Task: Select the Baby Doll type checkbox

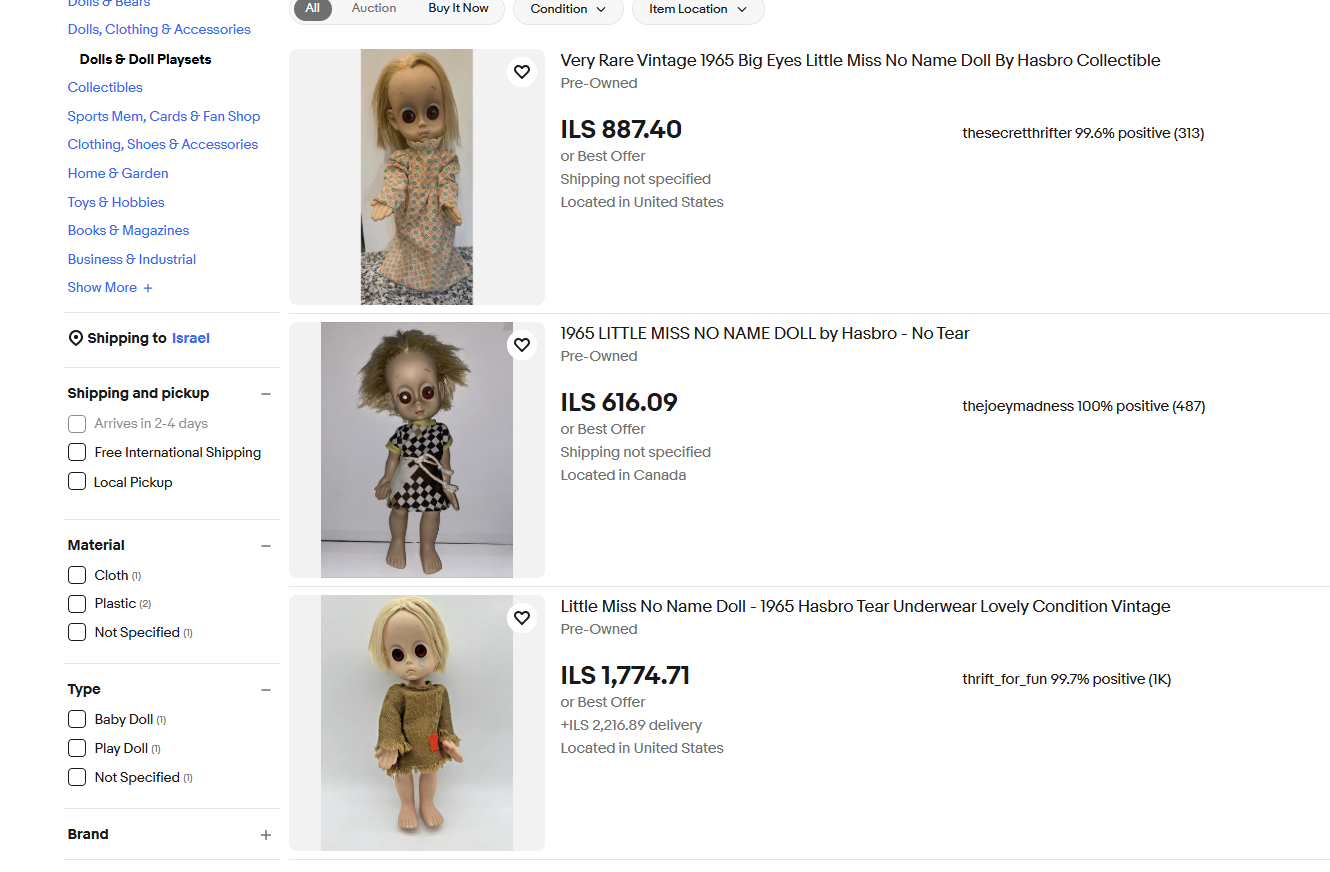Action: pos(77,720)
